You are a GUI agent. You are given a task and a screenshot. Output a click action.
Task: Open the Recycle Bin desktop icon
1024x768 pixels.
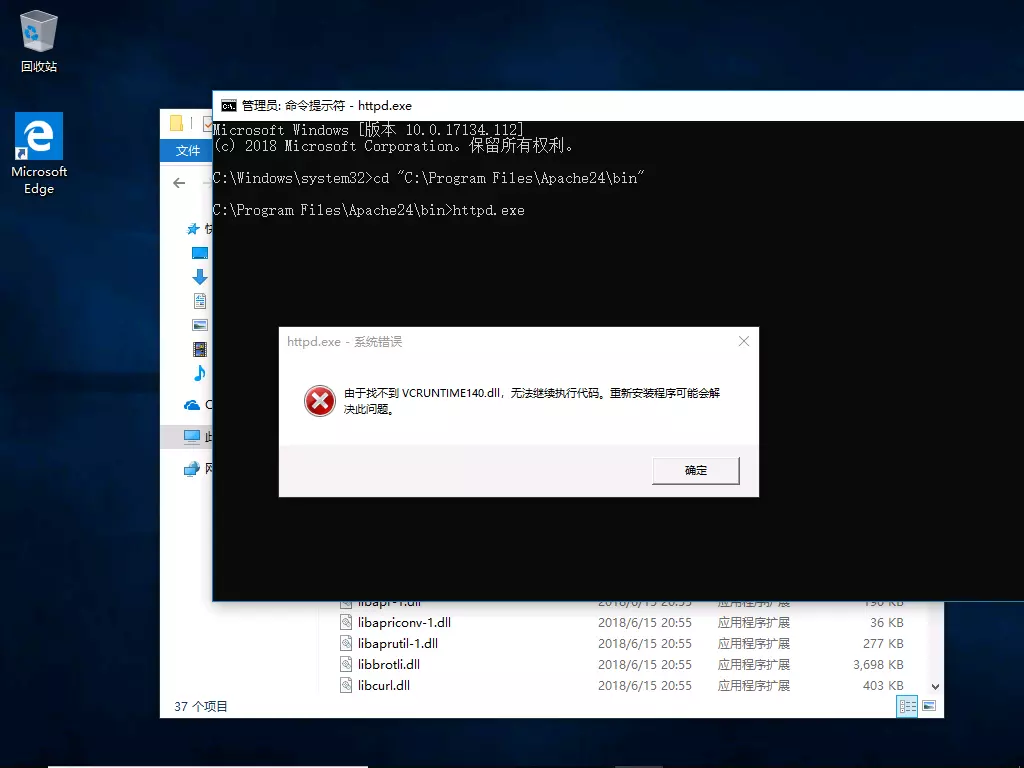(39, 42)
